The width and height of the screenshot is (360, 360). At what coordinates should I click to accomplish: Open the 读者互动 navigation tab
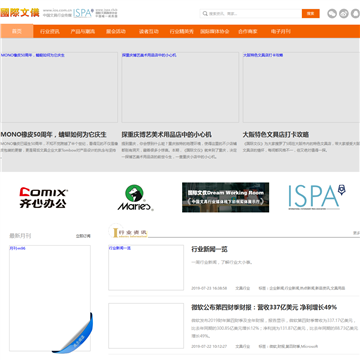(149, 31)
